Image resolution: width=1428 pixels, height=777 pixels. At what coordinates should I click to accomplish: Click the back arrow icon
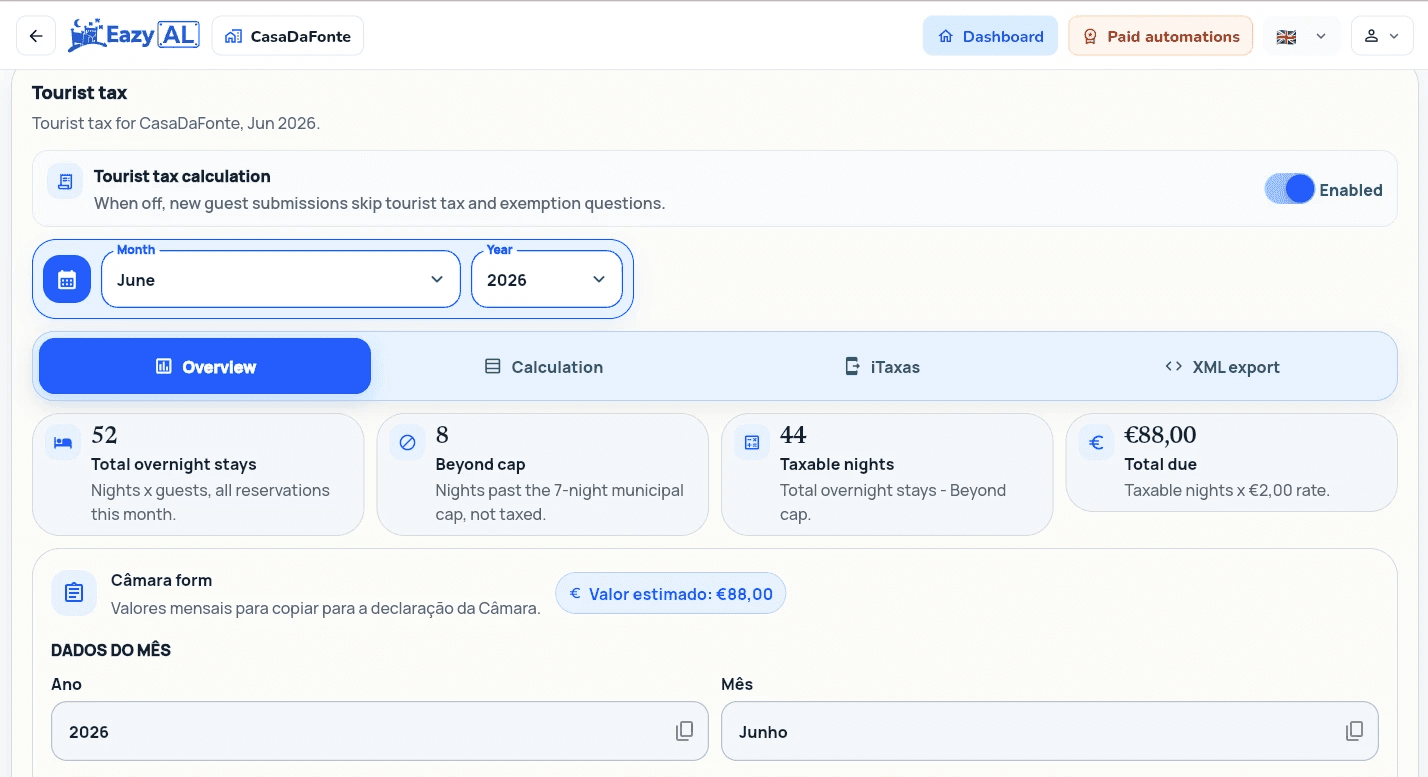(36, 36)
